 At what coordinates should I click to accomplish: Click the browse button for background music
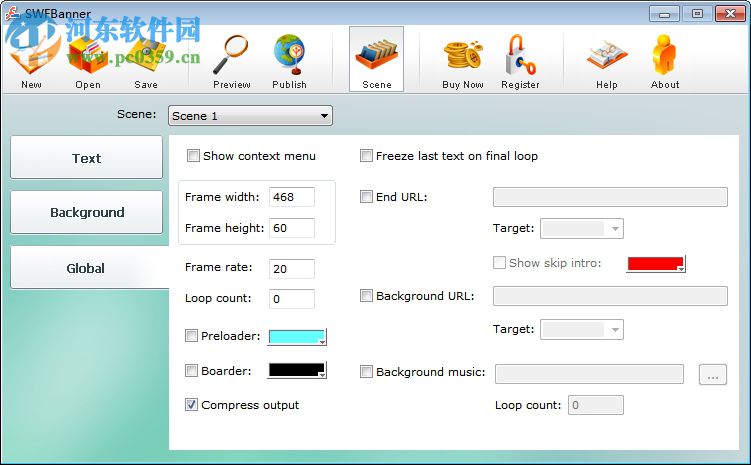pos(713,374)
